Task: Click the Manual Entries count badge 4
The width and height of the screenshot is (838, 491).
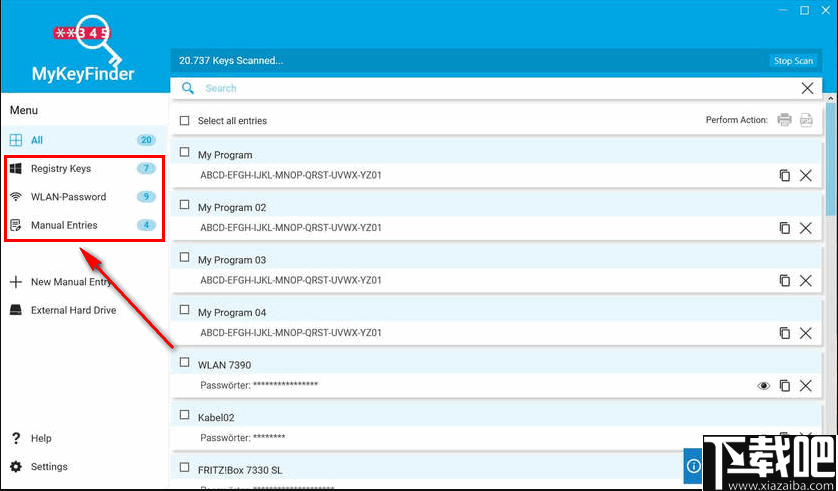Action: coord(146,225)
